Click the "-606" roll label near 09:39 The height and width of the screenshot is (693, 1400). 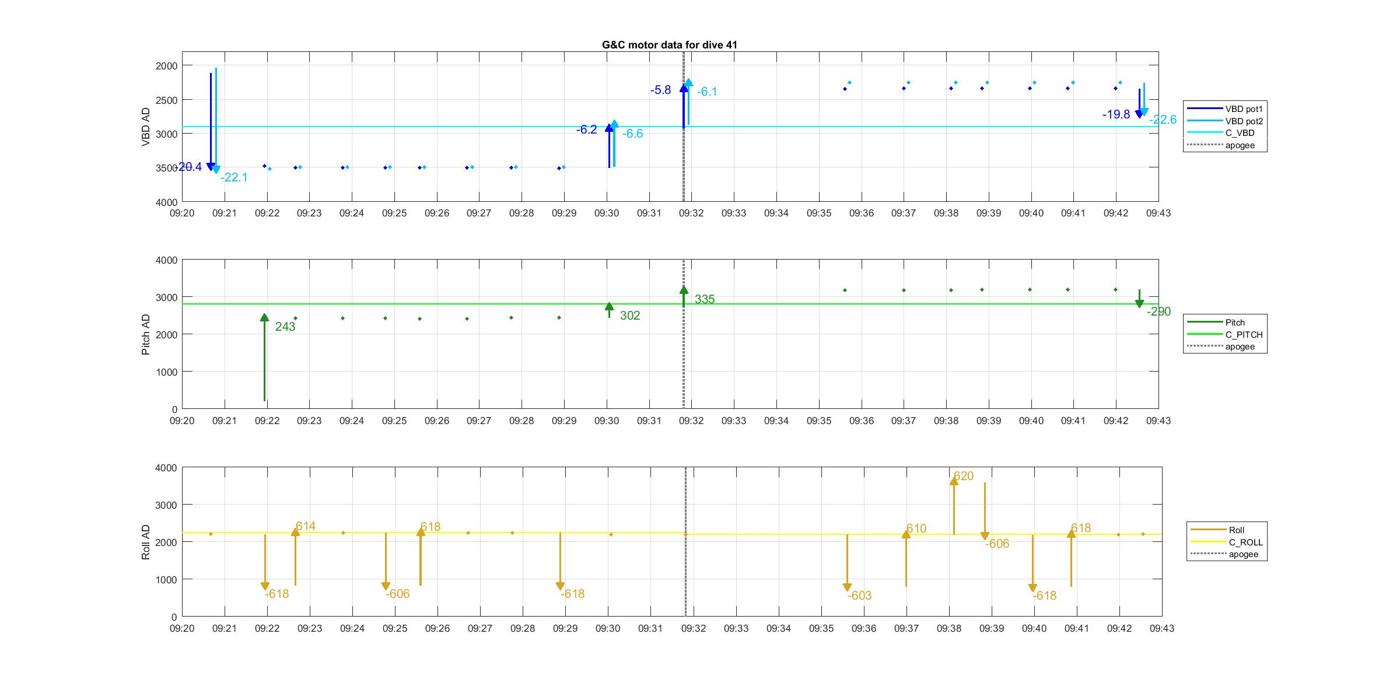pyautogui.click(x=997, y=544)
